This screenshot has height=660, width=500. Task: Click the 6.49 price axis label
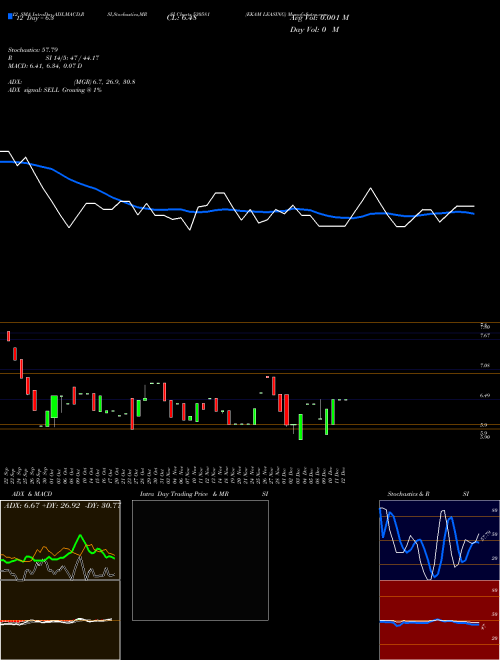485,395
